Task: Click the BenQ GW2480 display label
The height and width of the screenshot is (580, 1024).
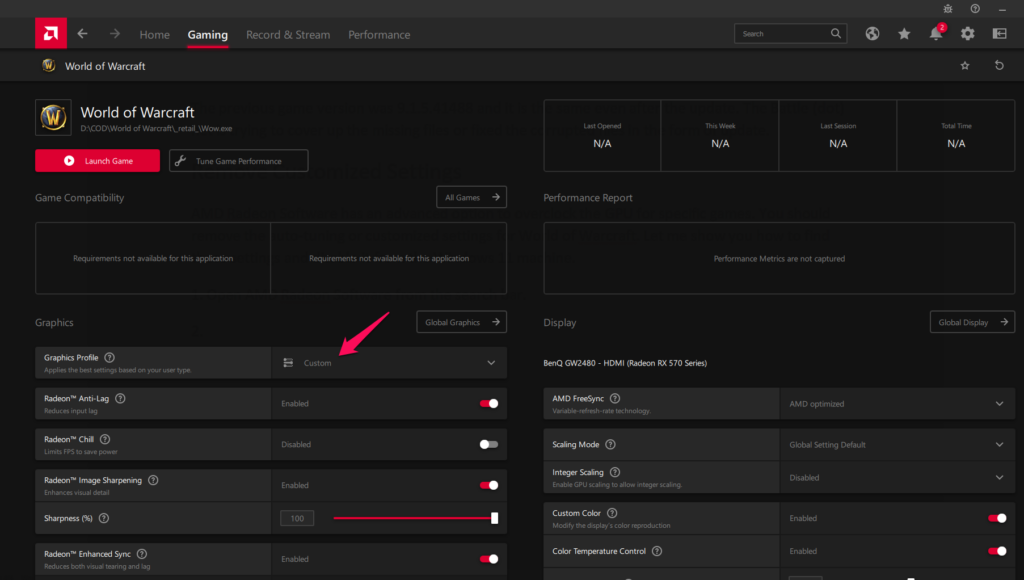Action: pyautogui.click(x=625, y=363)
